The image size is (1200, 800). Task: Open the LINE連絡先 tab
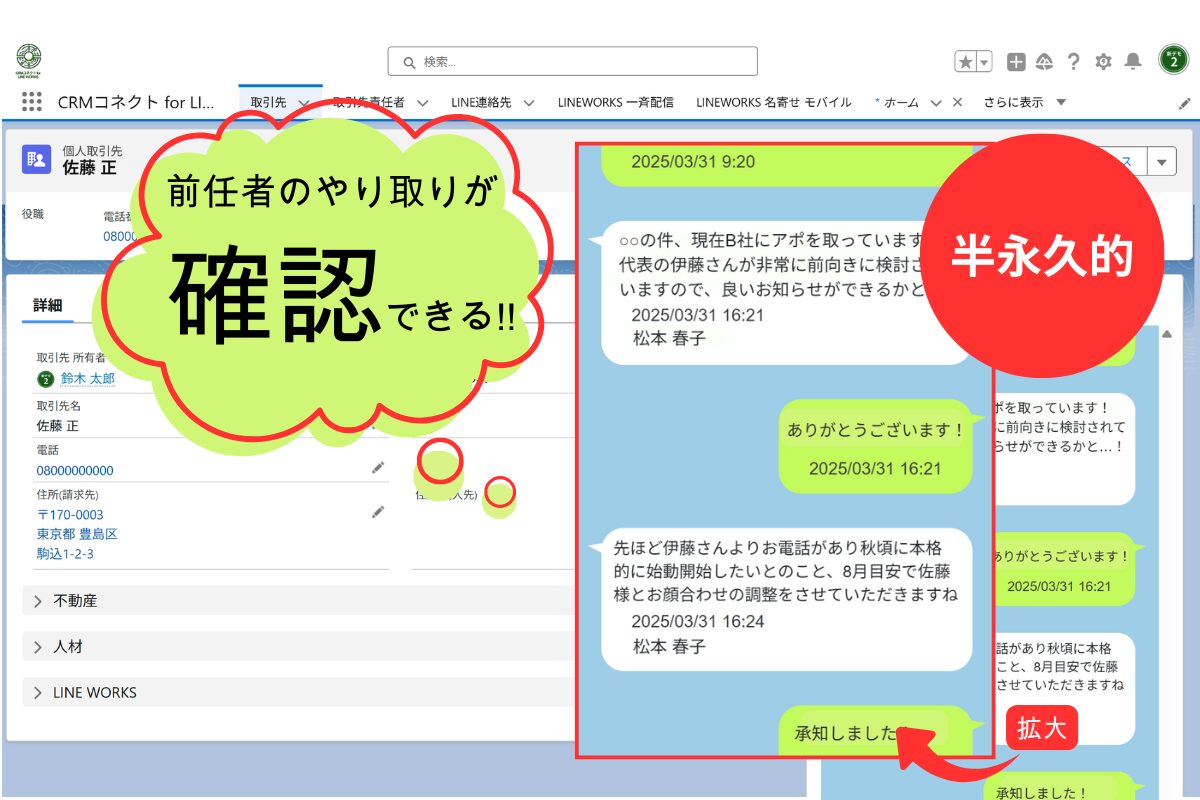481,102
